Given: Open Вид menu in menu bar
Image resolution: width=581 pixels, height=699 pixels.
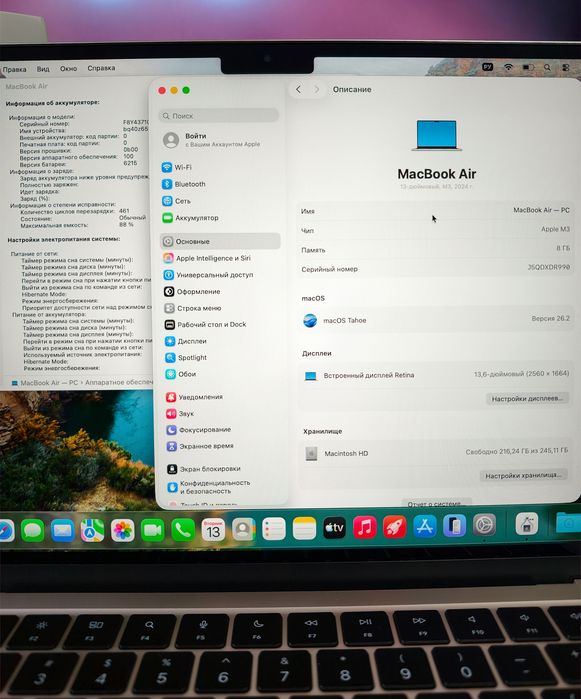Looking at the screenshot, I should point(43,69).
